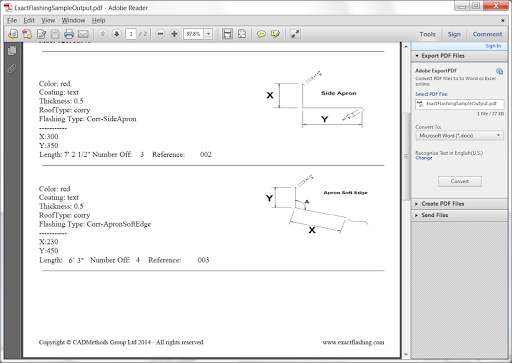Open the Edit menu
Viewport: 512px width, 363px height.
[x=29, y=20]
